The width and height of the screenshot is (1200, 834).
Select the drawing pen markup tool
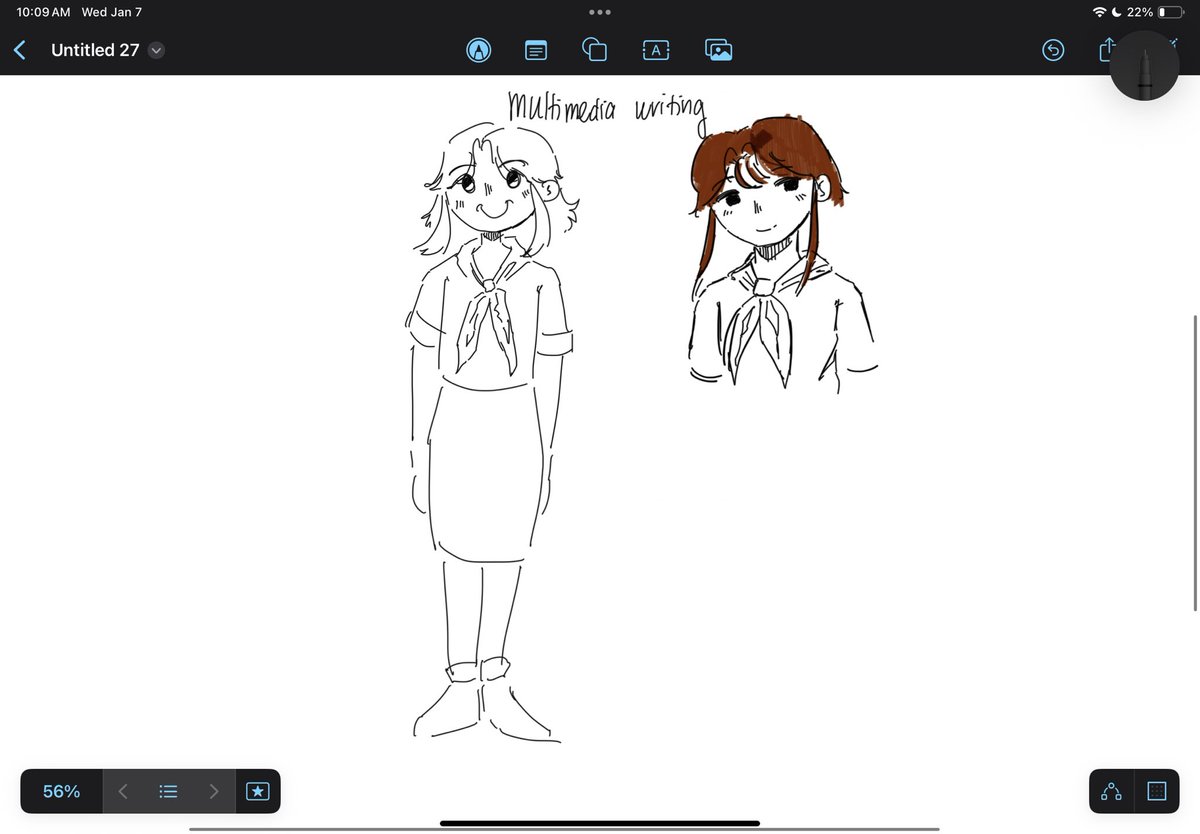pos(479,50)
